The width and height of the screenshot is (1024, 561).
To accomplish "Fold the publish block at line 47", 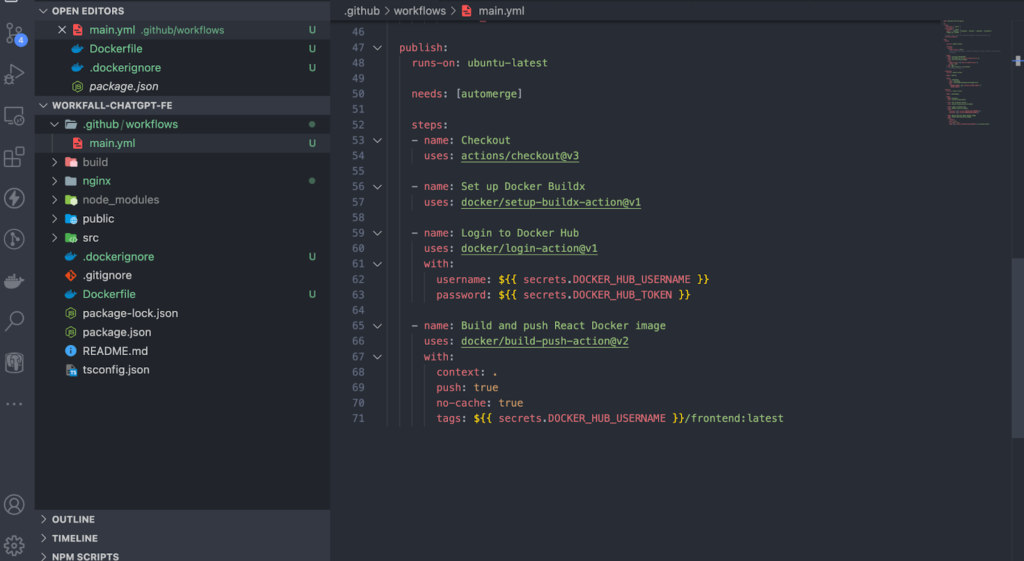I will coord(377,48).
